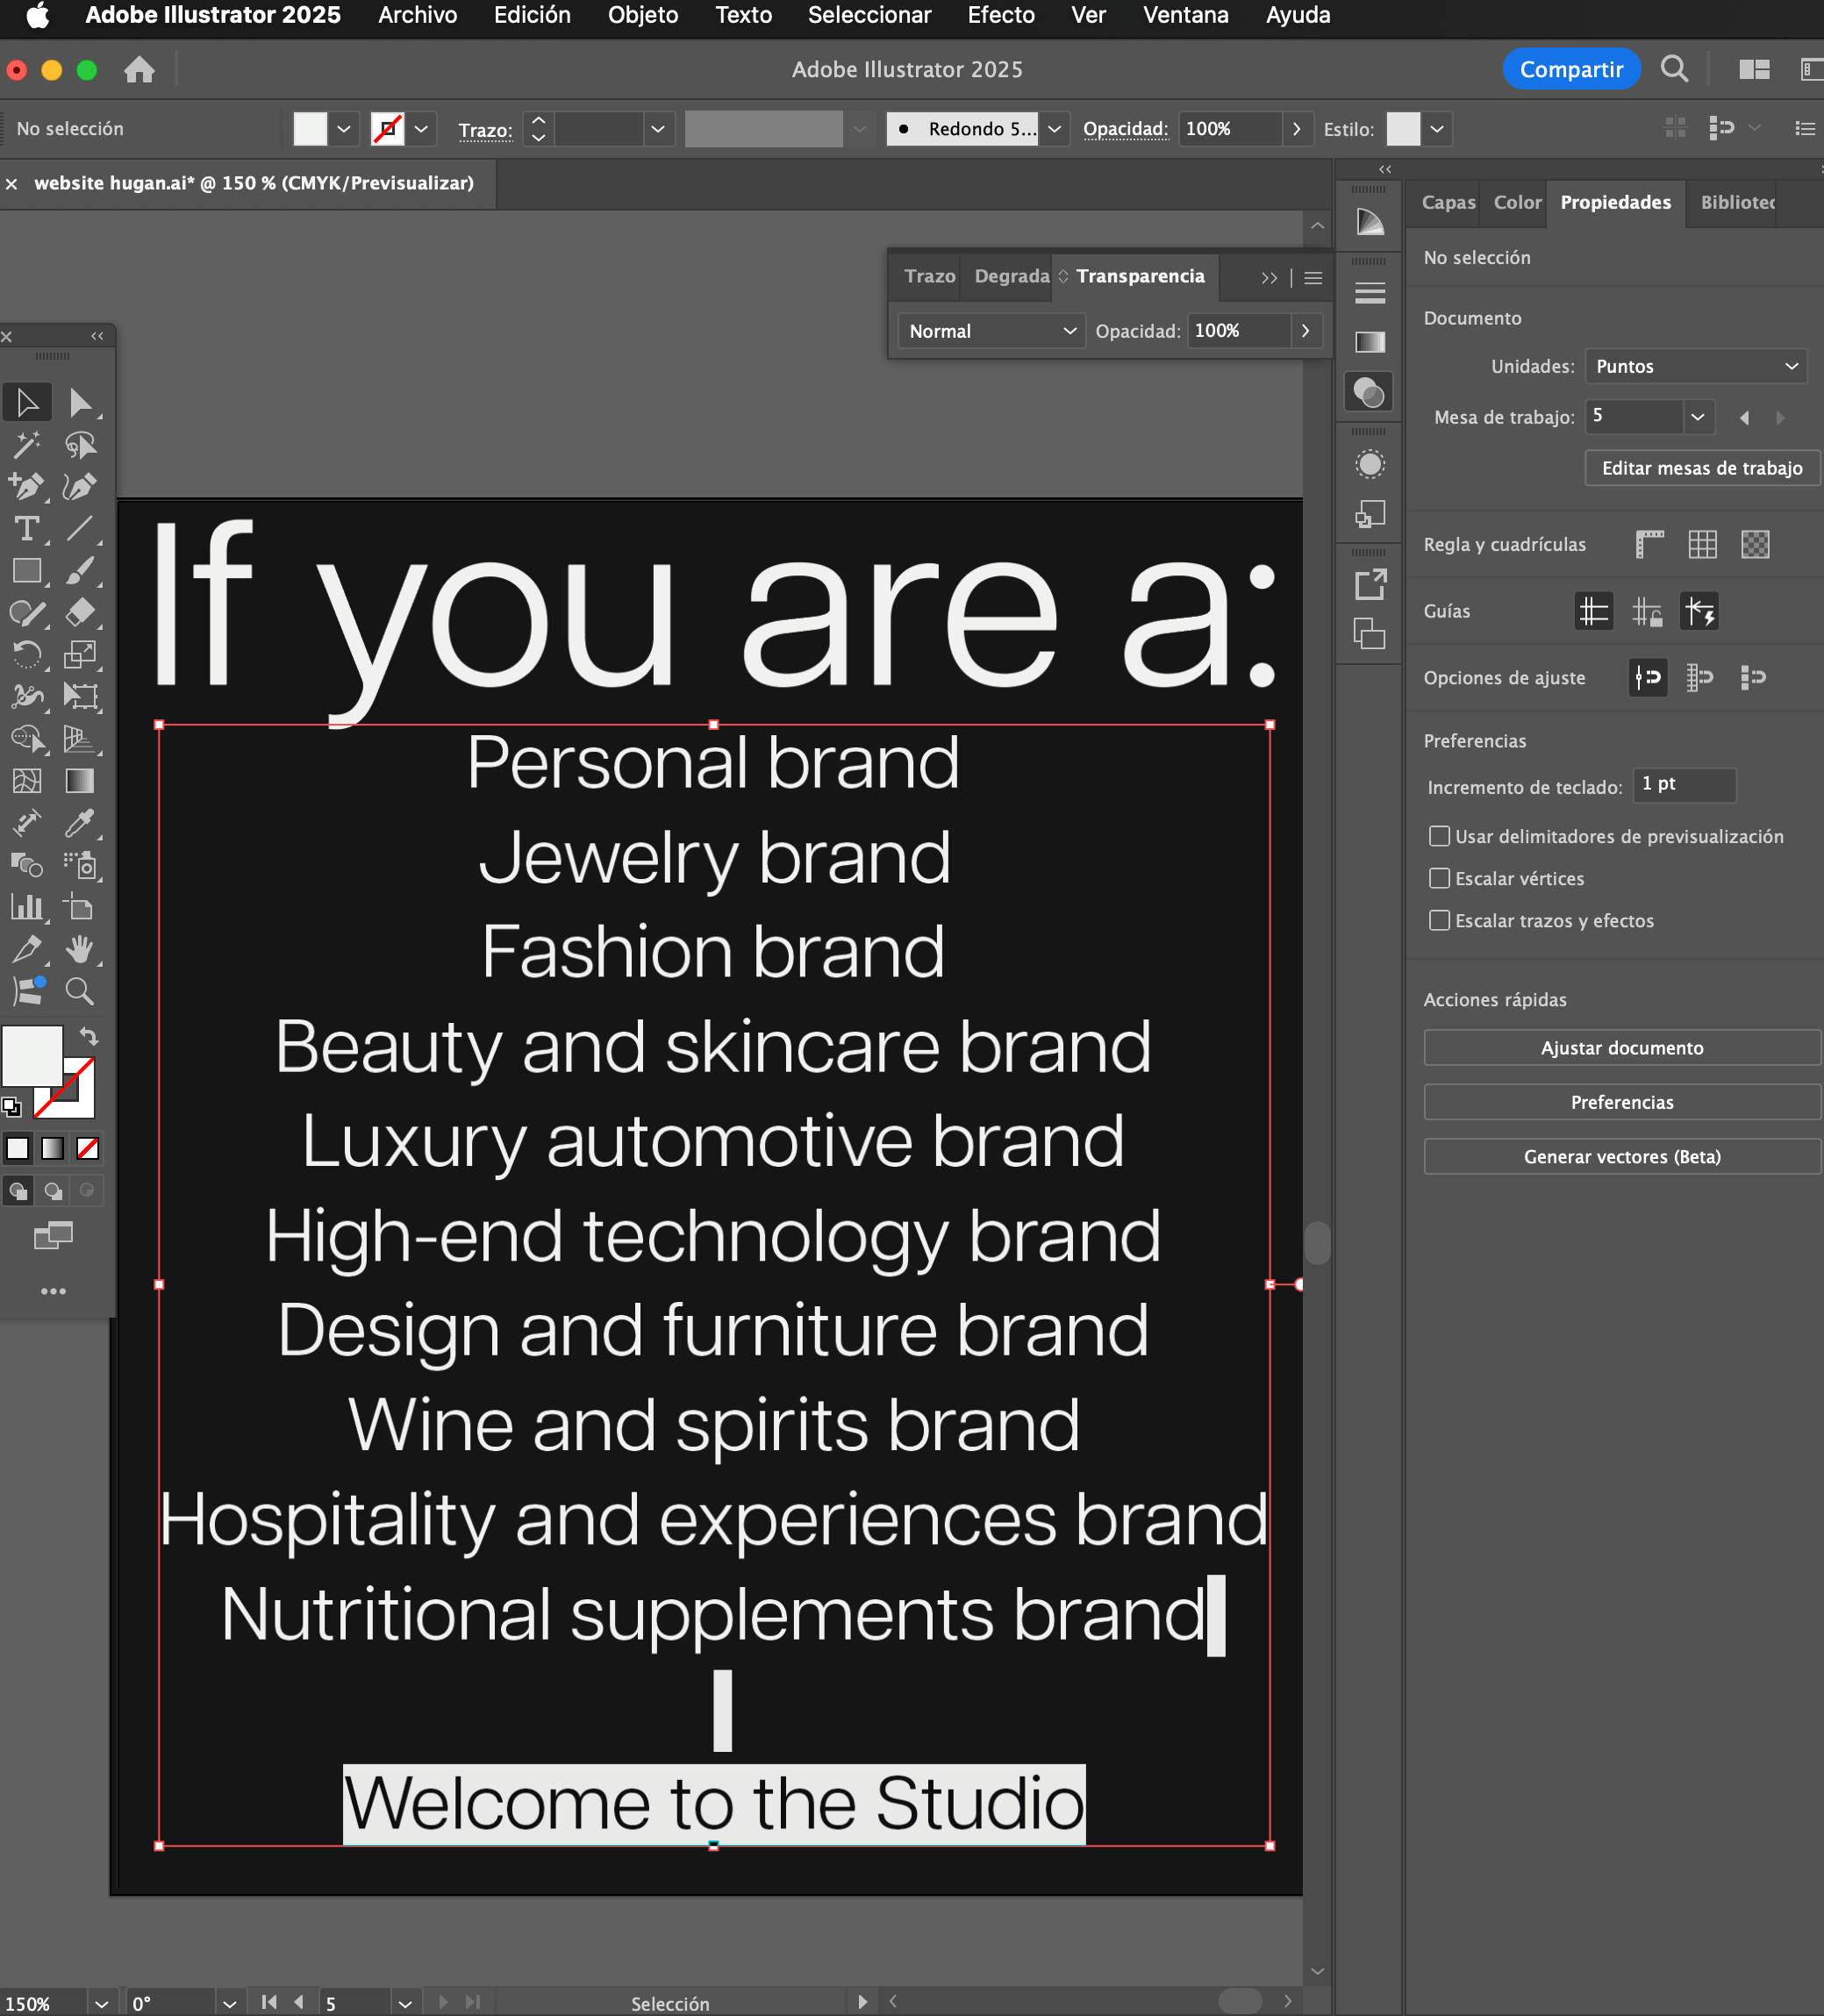Screen dimensions: 1824x2016
Task: Select the Rectangle tool
Action: click(x=27, y=570)
